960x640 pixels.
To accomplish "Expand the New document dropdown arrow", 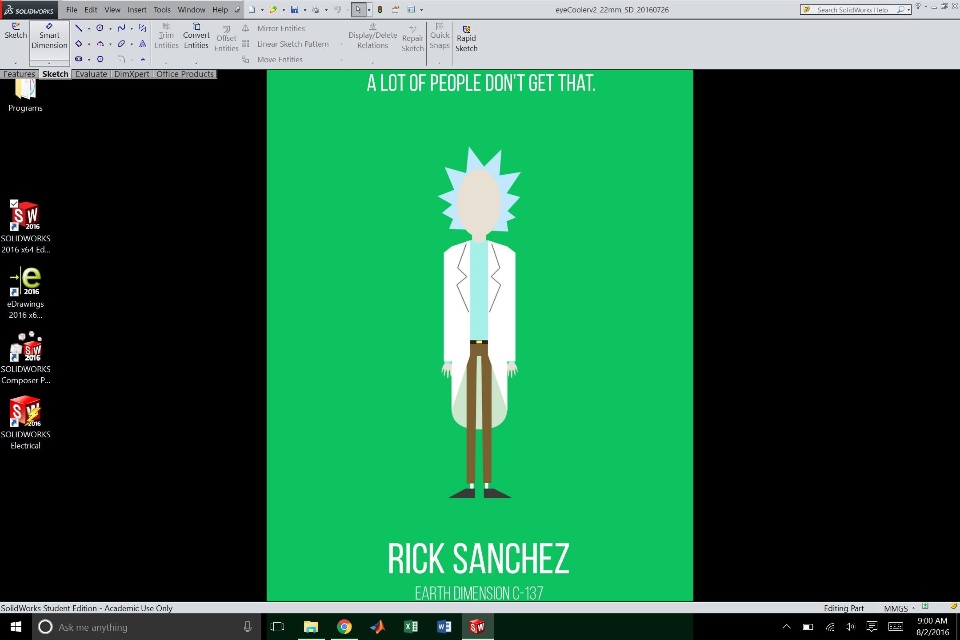I will coord(262,10).
